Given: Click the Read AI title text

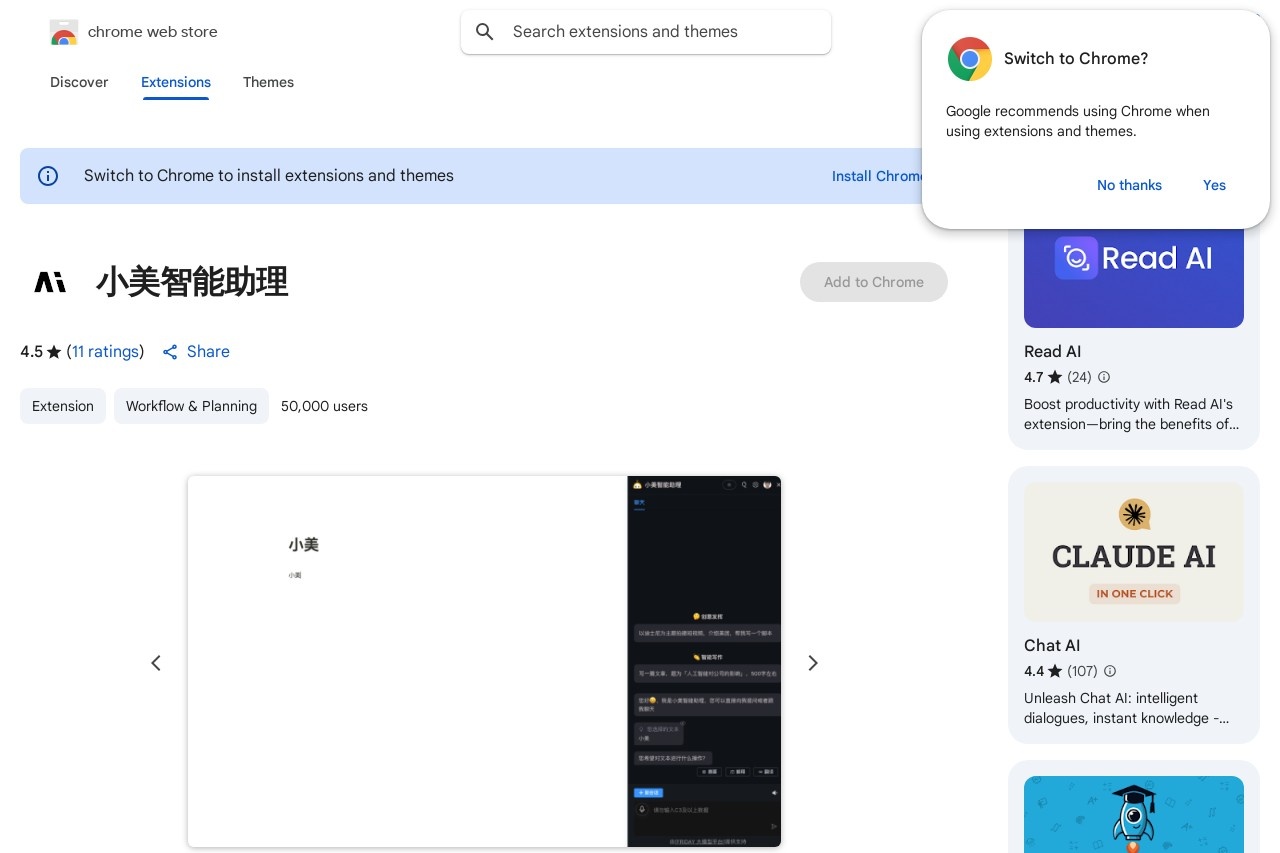Looking at the screenshot, I should coord(1052,352).
